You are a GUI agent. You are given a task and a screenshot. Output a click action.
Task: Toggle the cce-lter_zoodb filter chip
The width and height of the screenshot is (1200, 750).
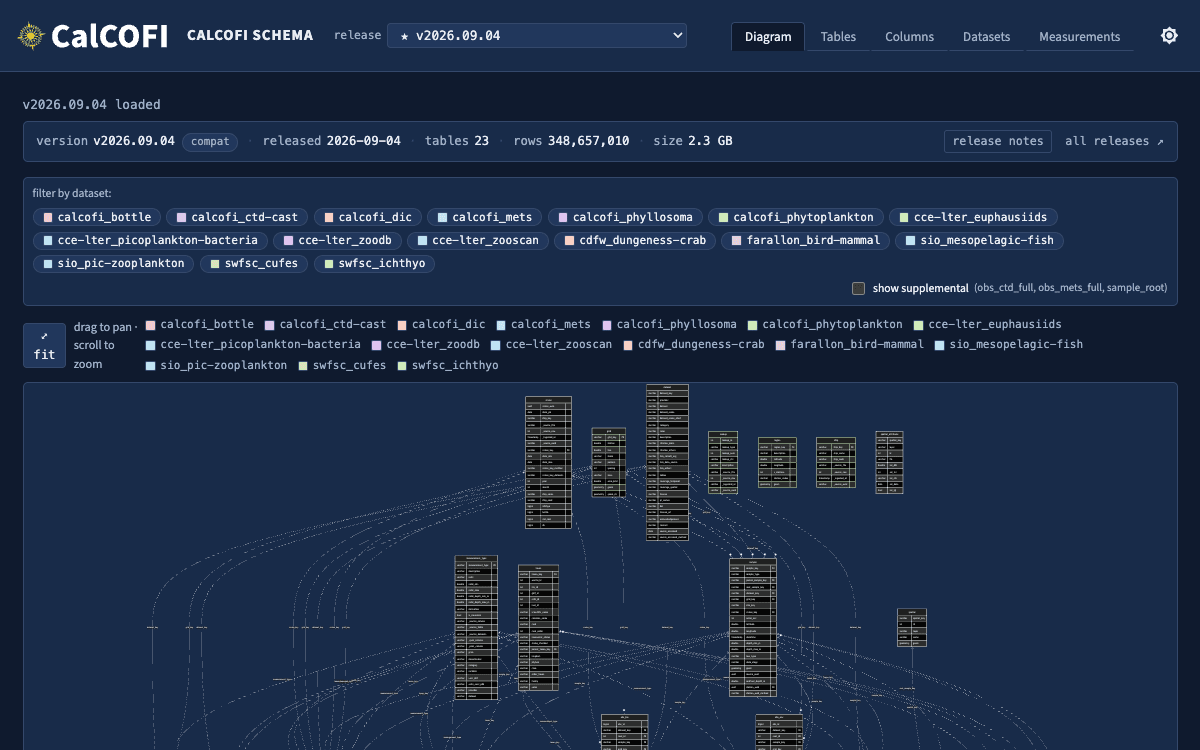(x=337, y=240)
